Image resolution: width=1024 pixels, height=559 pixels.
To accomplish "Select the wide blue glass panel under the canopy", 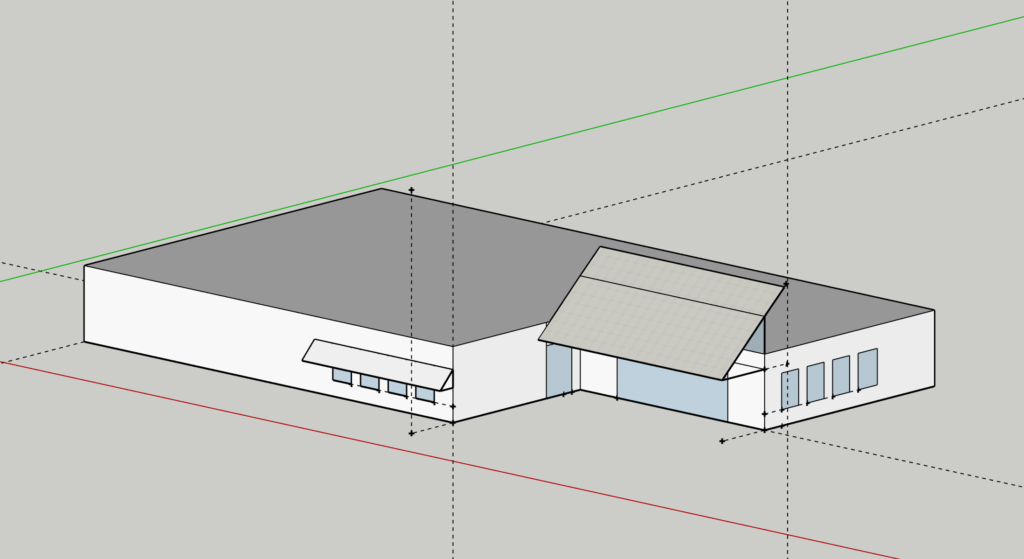I will (x=673, y=388).
